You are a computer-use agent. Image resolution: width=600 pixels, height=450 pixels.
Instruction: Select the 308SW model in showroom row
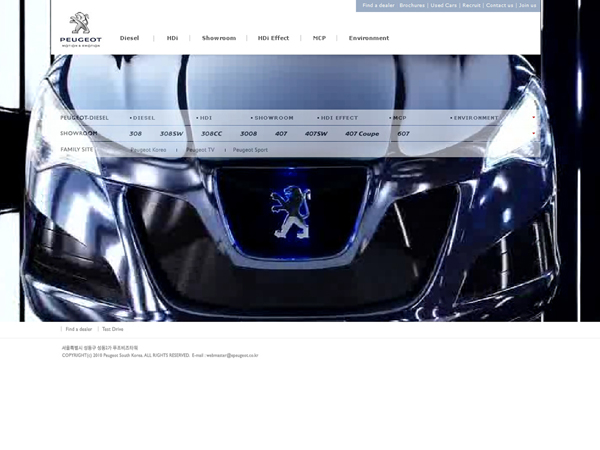pyautogui.click(x=171, y=133)
